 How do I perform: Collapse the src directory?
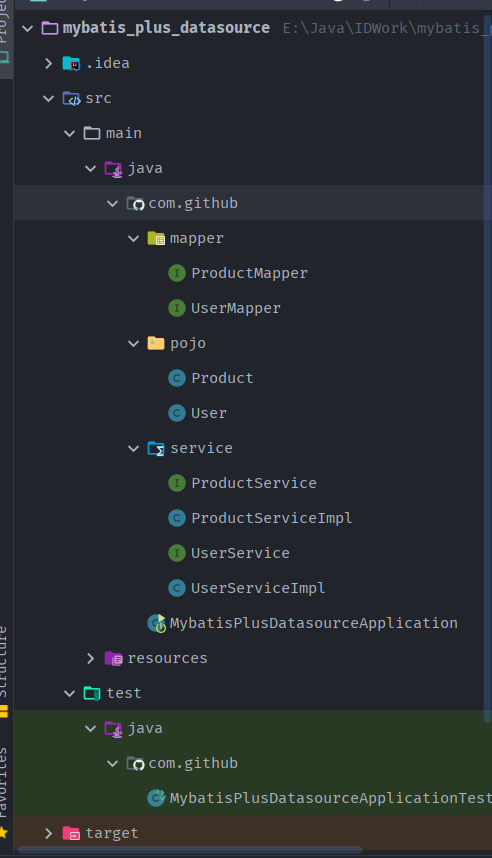click(49, 98)
